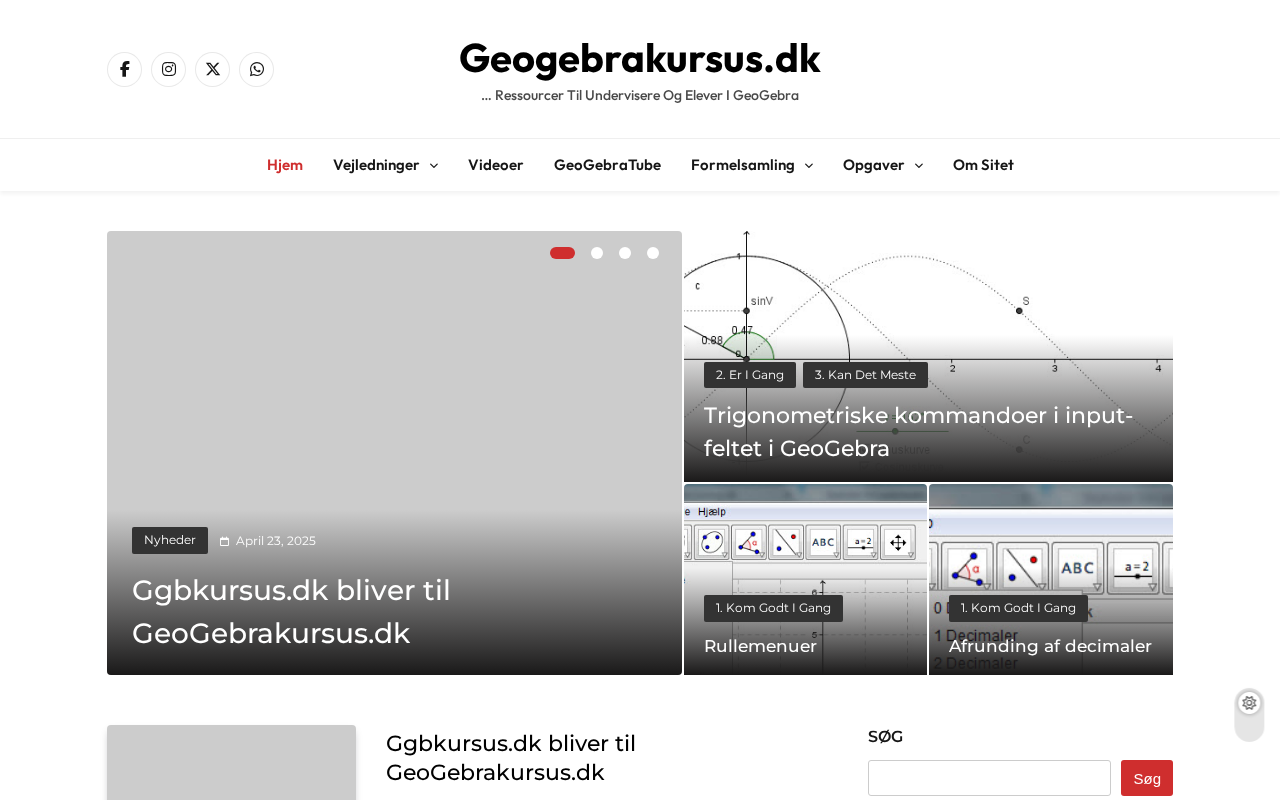Click the gear settings icon at right edge

pos(1249,703)
